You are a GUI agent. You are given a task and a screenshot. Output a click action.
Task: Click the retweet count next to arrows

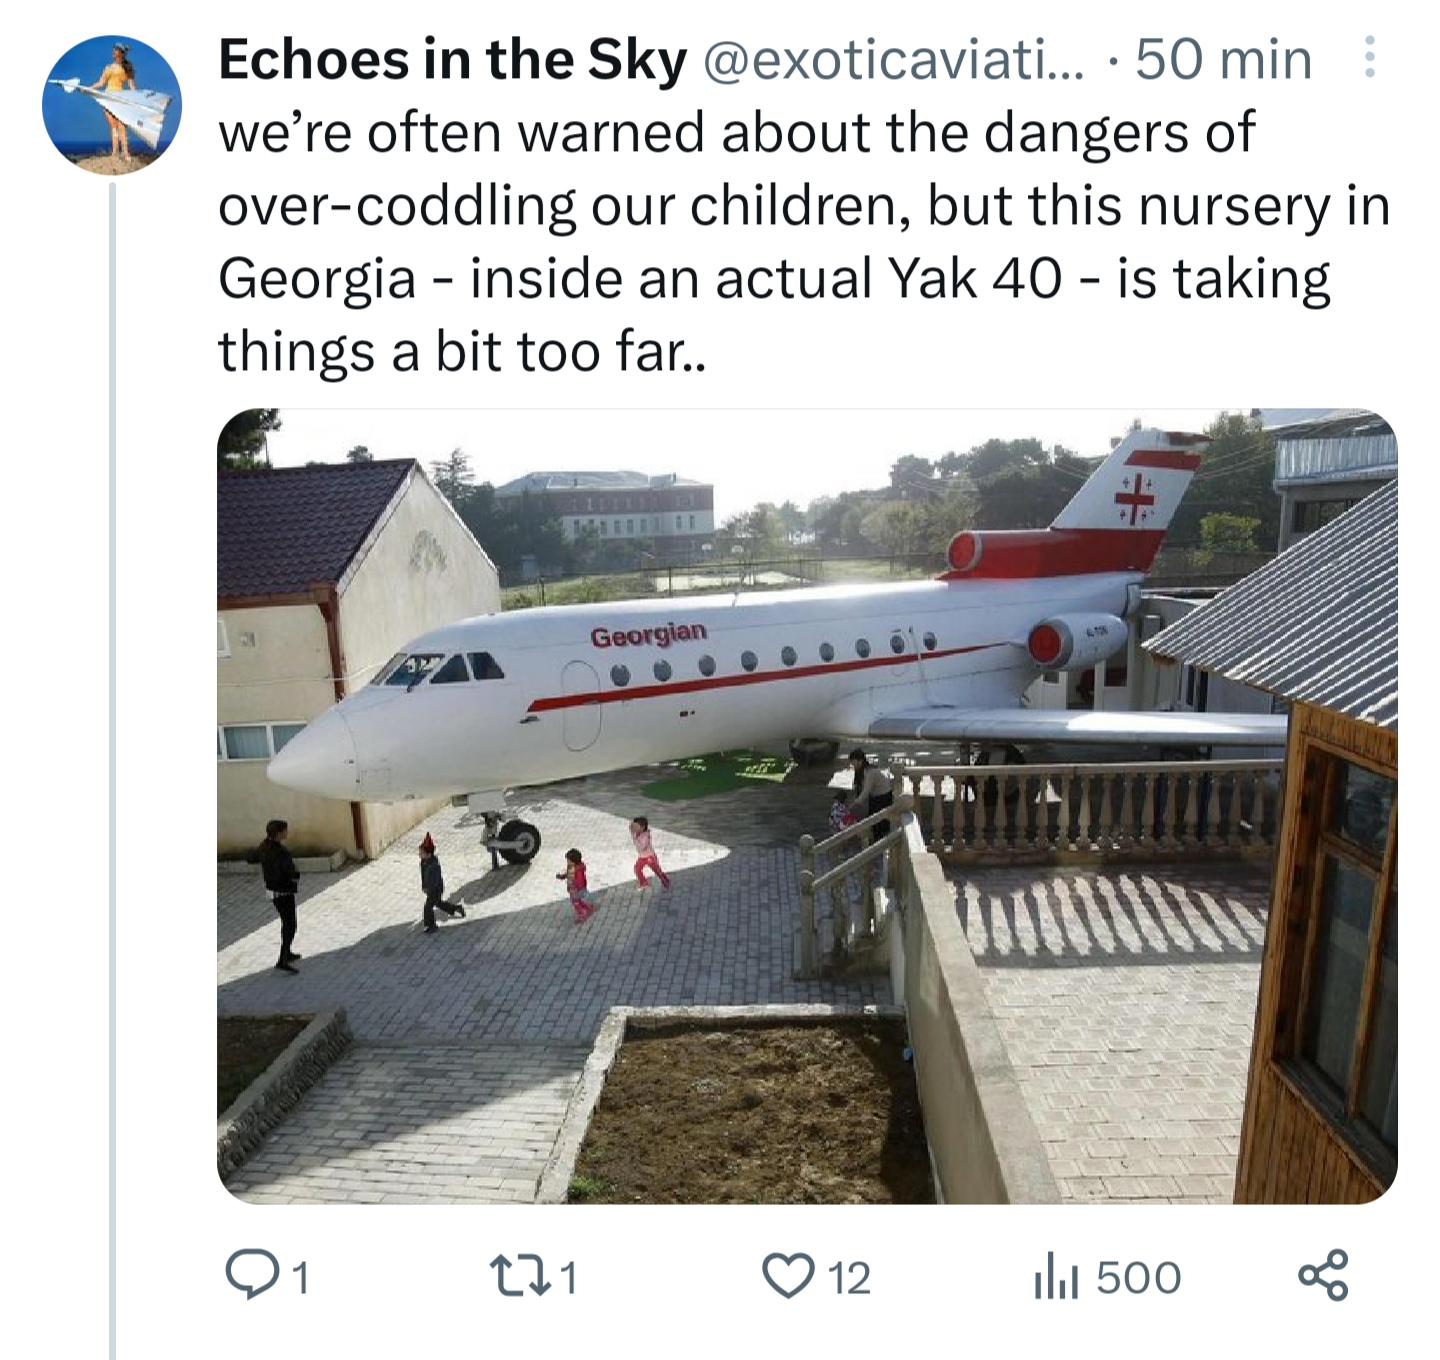point(568,1278)
